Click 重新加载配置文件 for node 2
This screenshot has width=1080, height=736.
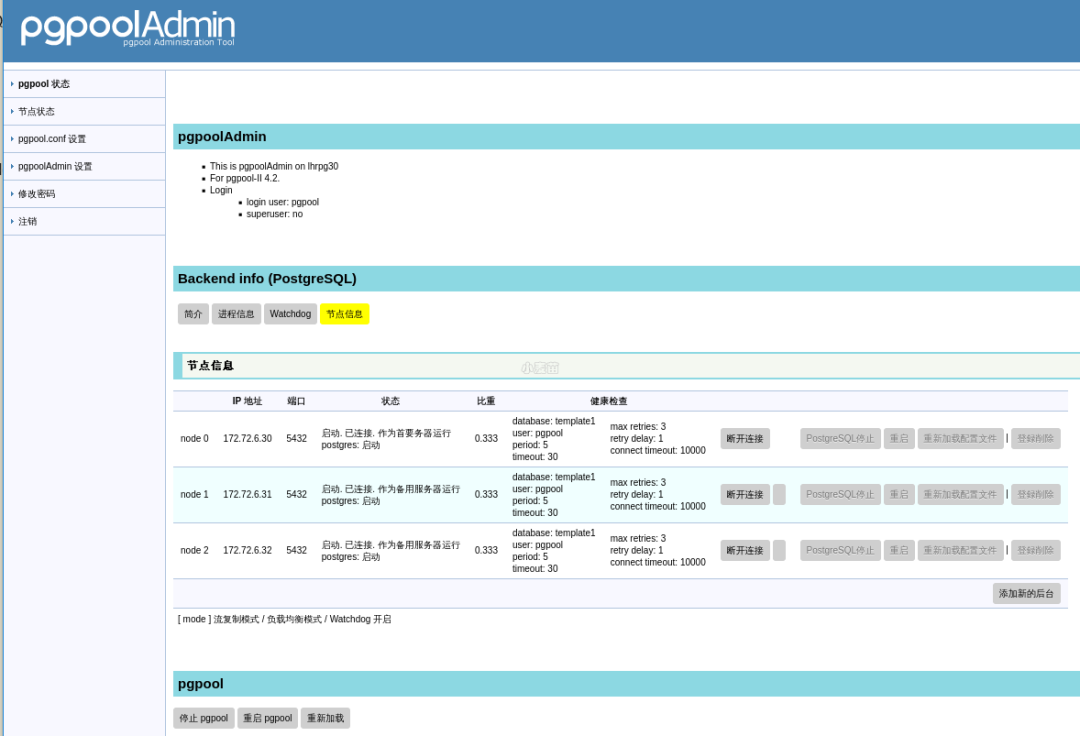(960, 550)
